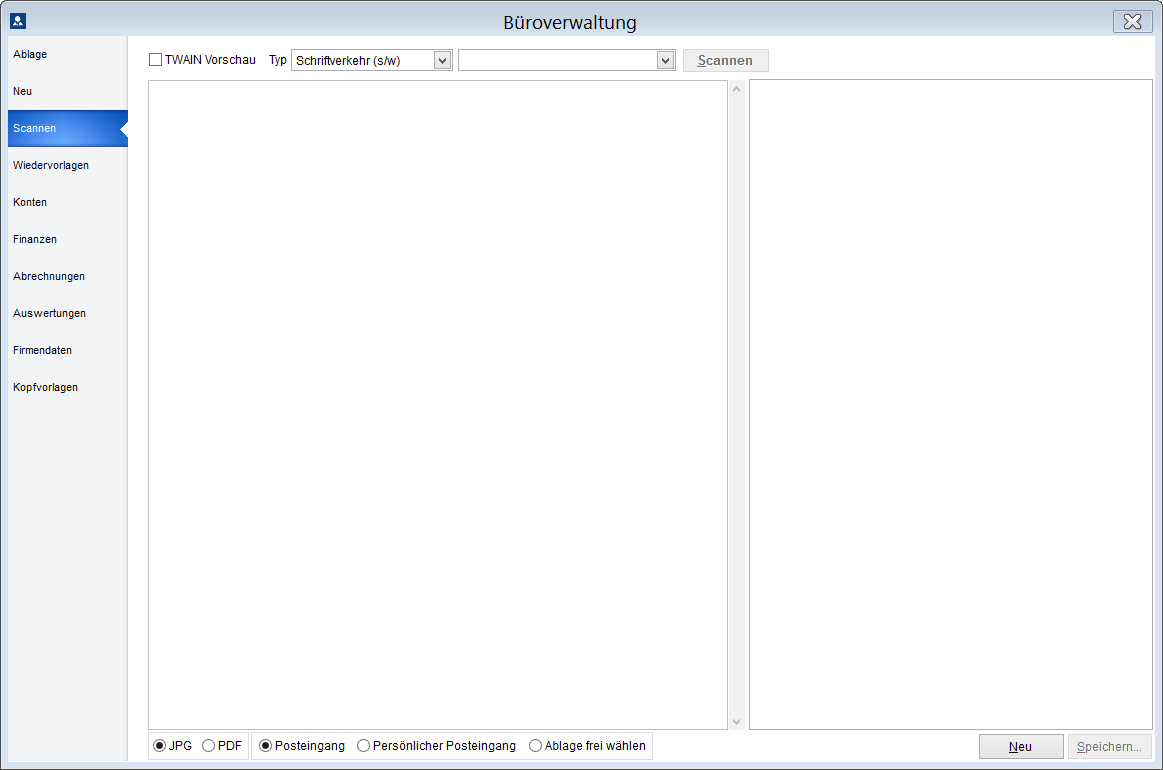The width and height of the screenshot is (1163, 770).
Task: Open Firmendaten
Action: click(67, 350)
